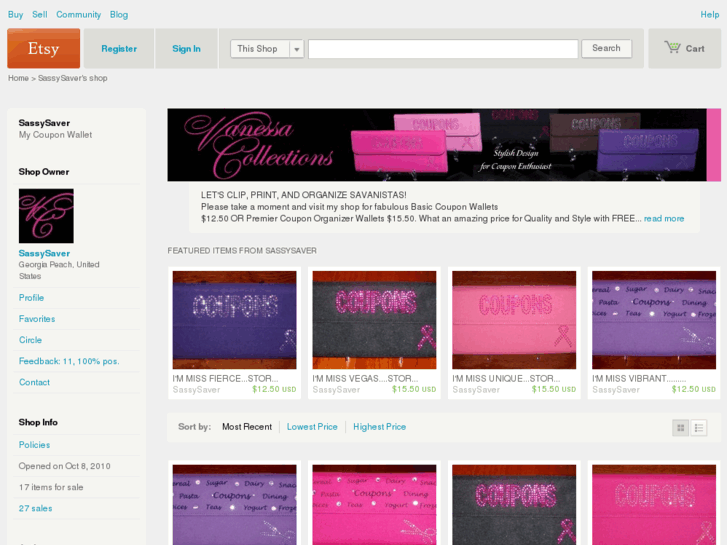727x545 pixels.
Task: Expand the This Shop search scope dropdown
Action: point(267,49)
